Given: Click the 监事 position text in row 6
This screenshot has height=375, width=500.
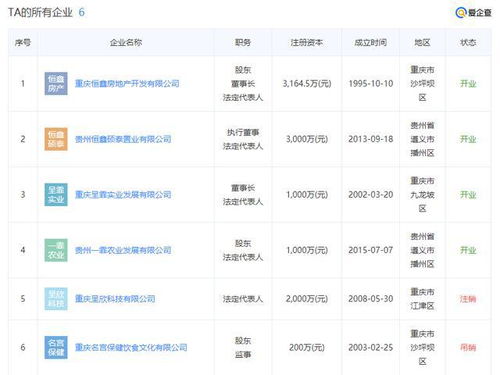Looking at the screenshot, I should 243,354.
